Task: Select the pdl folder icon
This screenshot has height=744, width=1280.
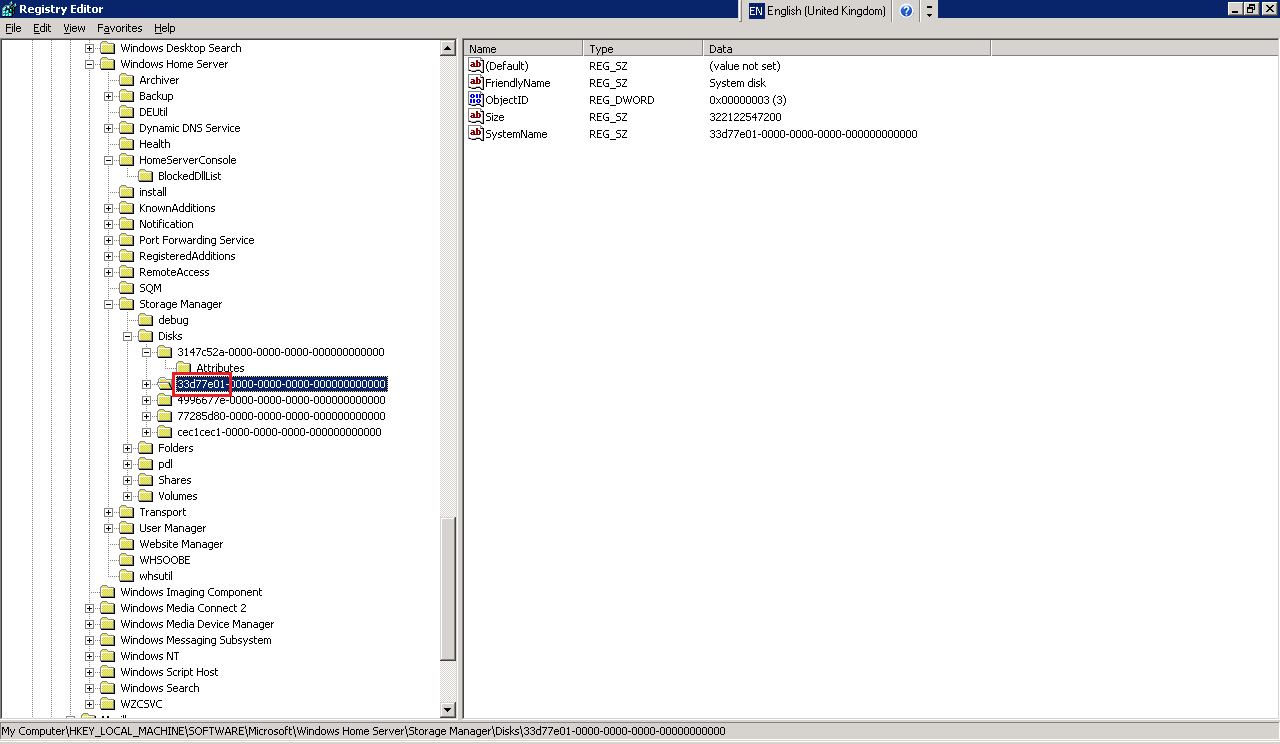Action: pos(145,464)
